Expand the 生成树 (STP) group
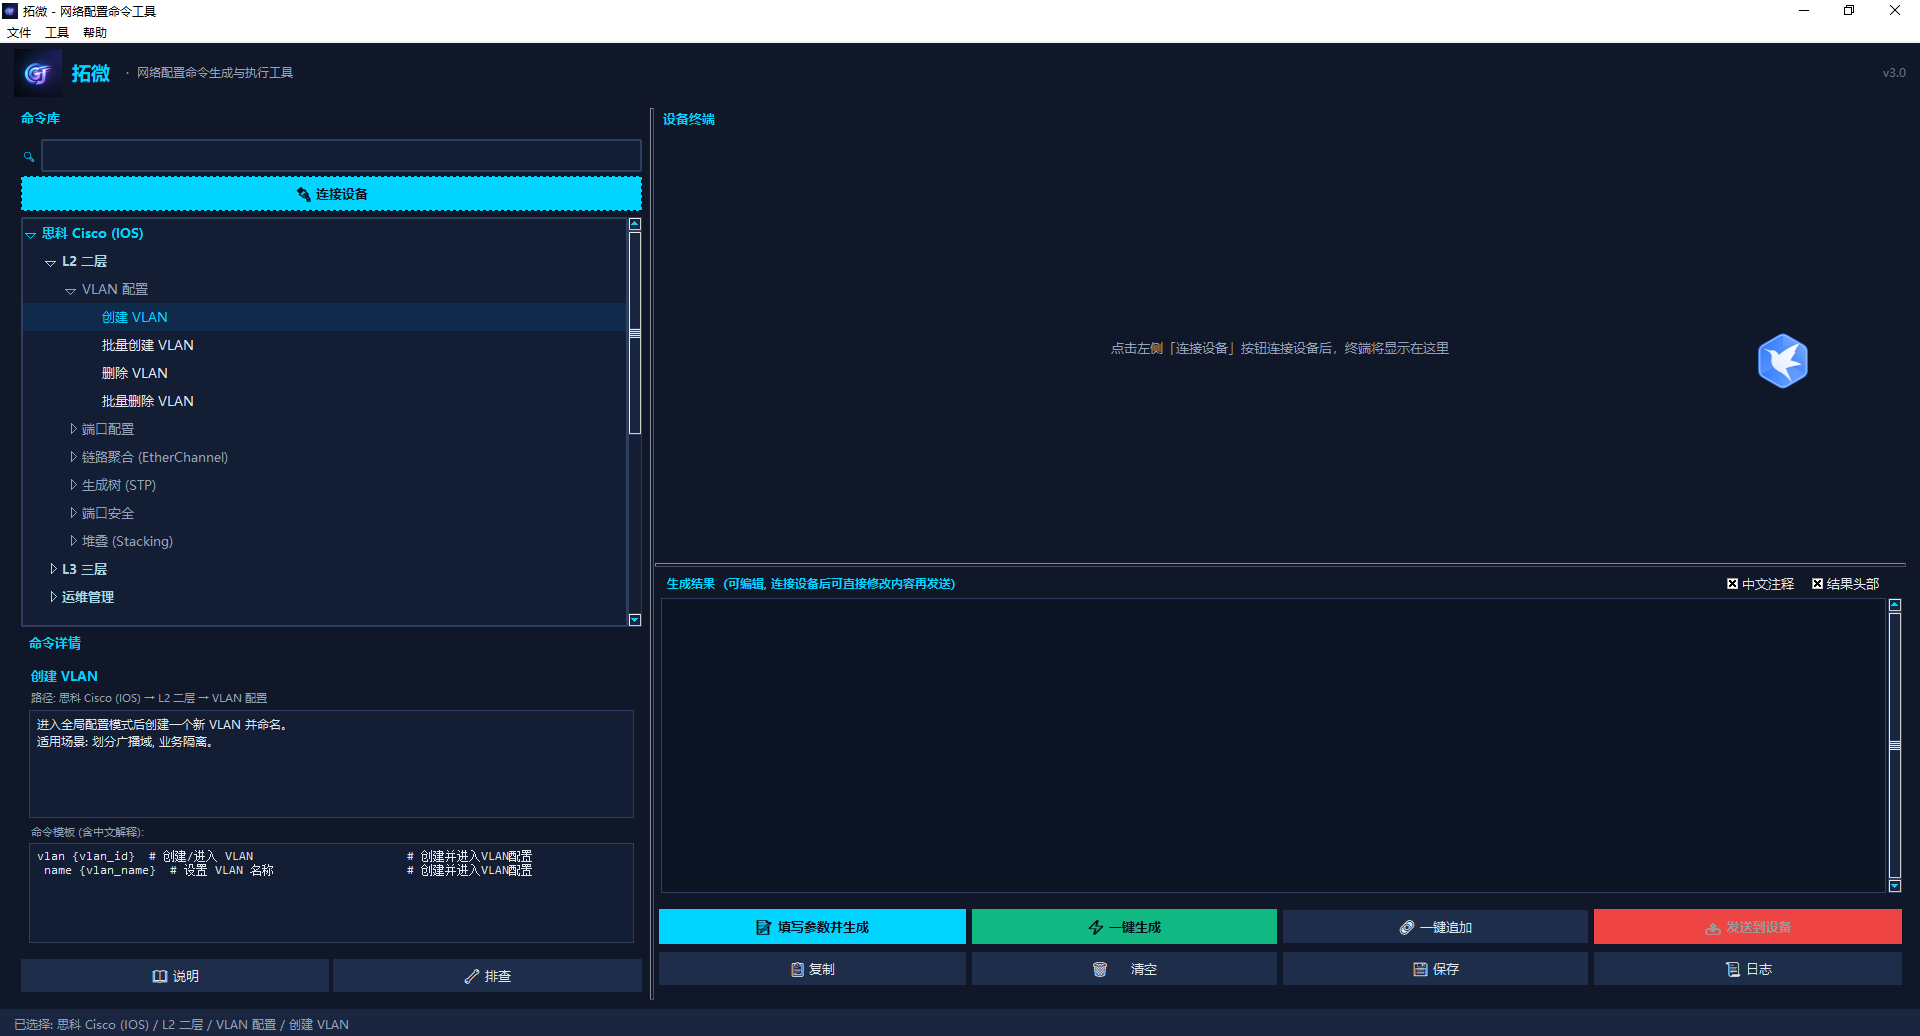 point(73,485)
